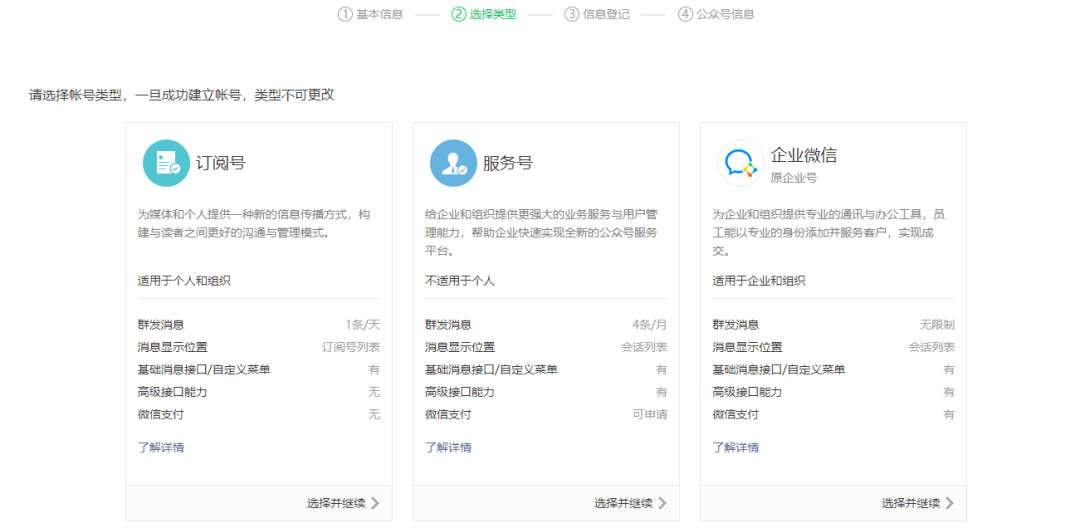Viewport: 1080px width, 528px height.
Task: Click 群发消息 label in 企业微信 card
Action: tap(736, 325)
